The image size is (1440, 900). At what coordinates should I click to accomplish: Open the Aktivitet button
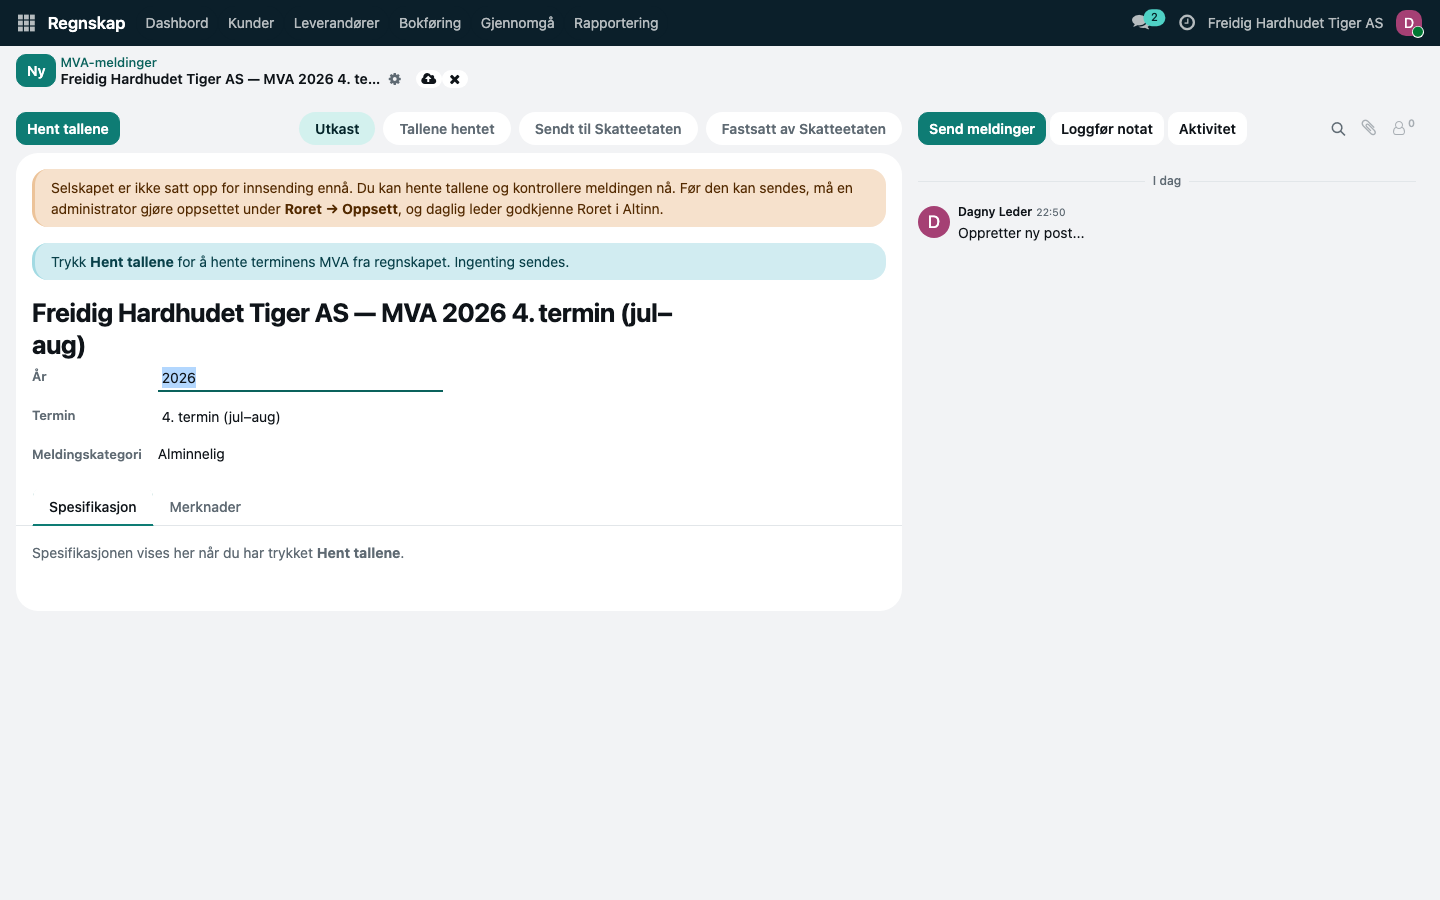click(1207, 129)
